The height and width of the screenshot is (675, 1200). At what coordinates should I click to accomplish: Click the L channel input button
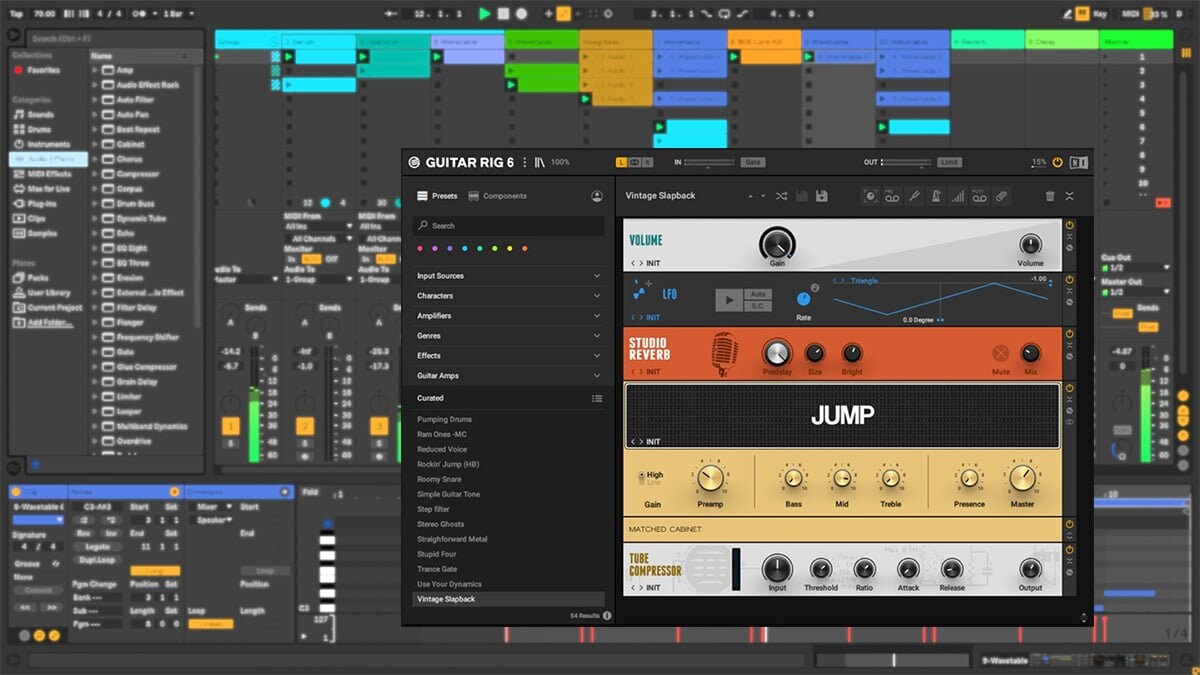(x=621, y=162)
